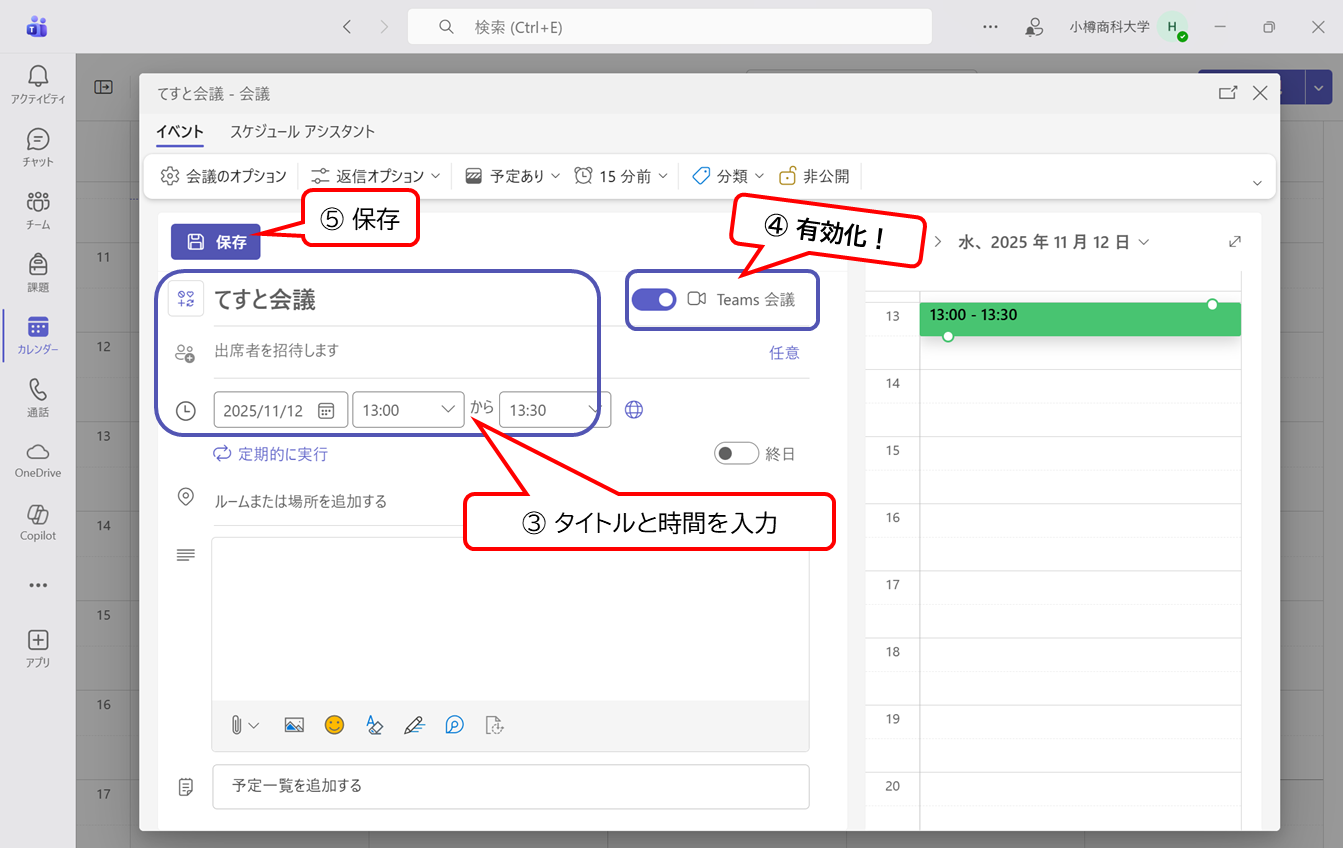Image resolution: width=1344 pixels, height=848 pixels.
Task: Open time zone globe icon
Action: [634, 410]
